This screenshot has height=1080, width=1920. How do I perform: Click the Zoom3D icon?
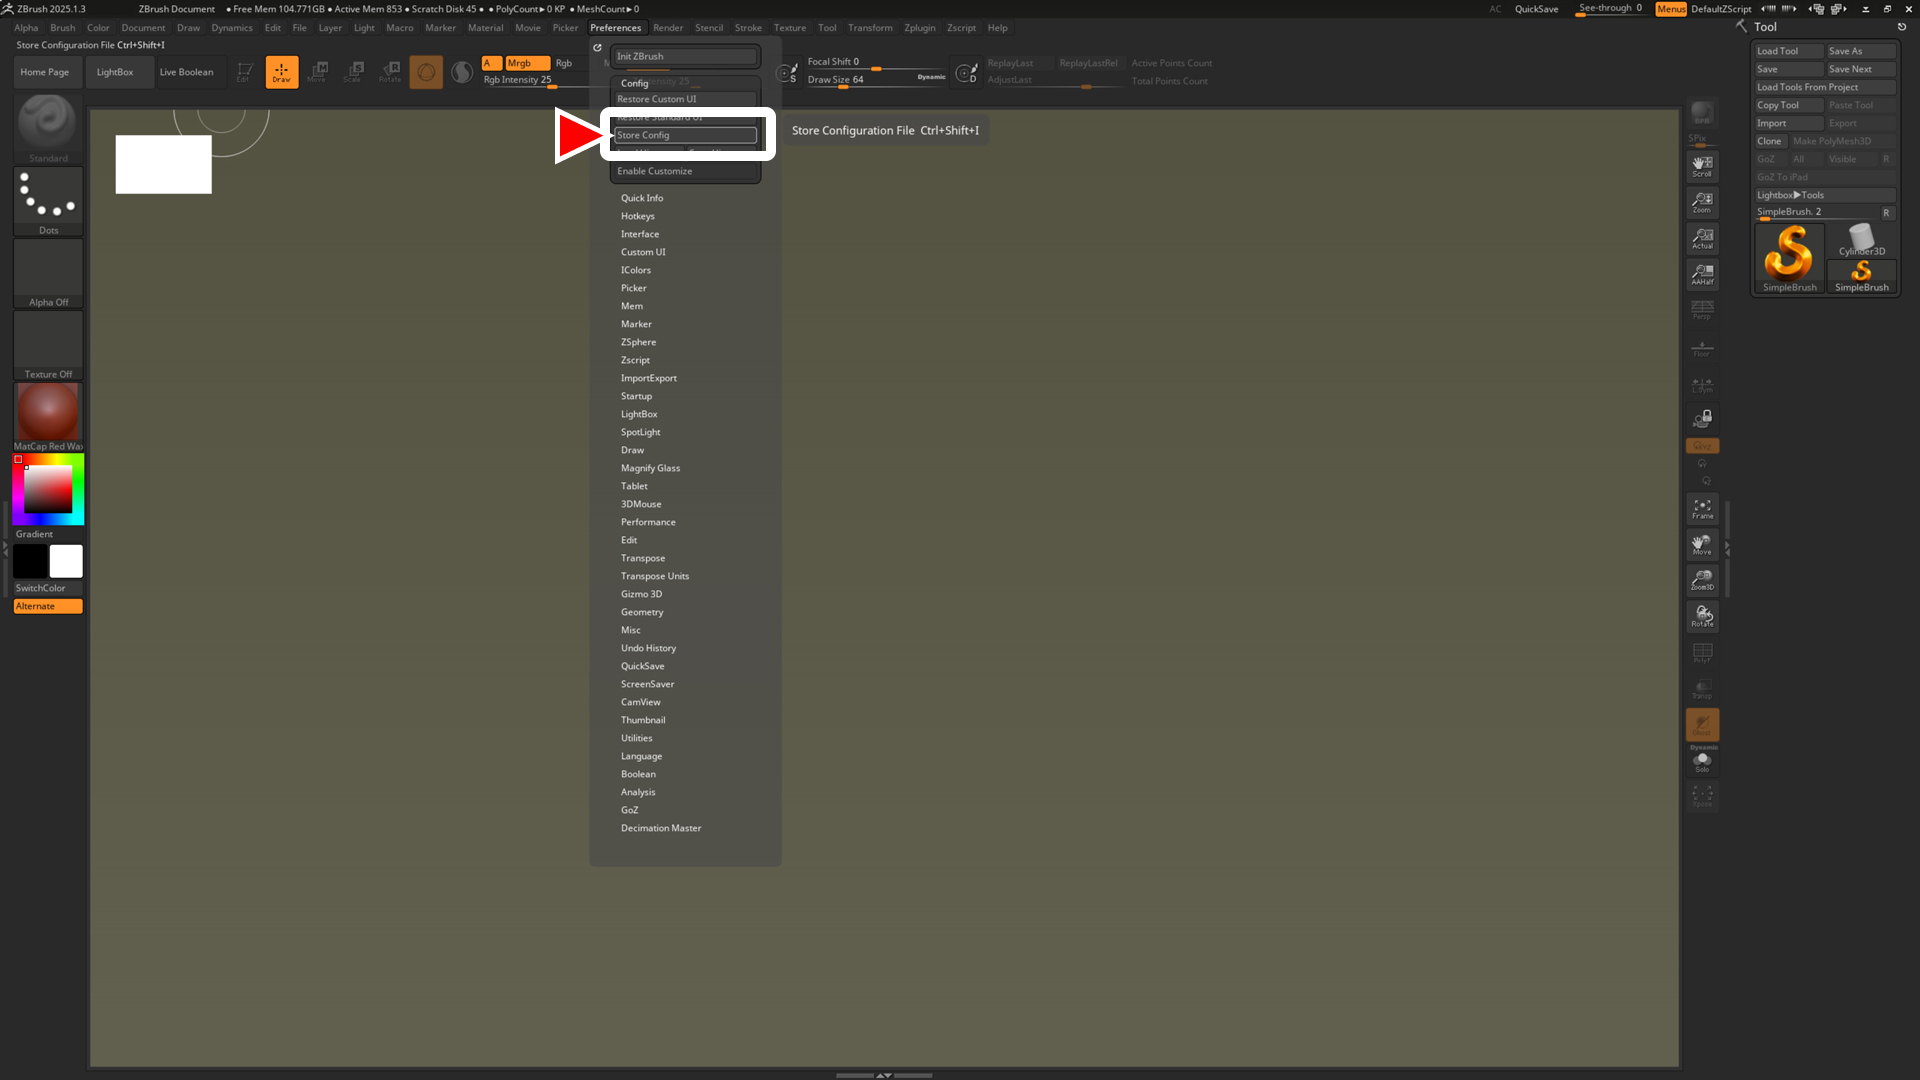coord(1702,580)
